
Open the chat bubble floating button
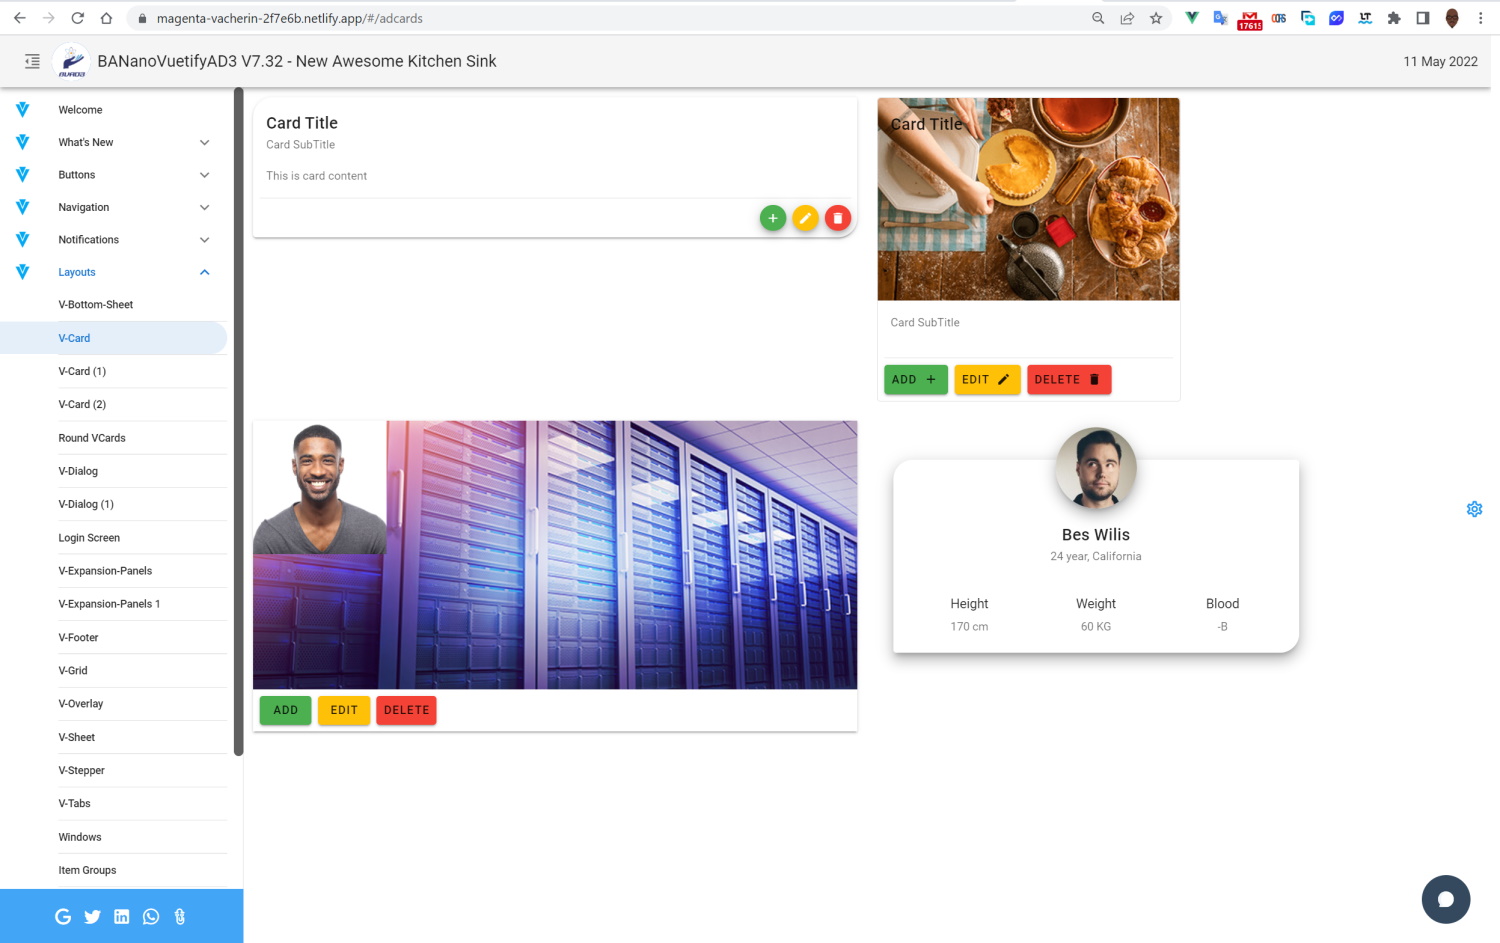click(1446, 899)
